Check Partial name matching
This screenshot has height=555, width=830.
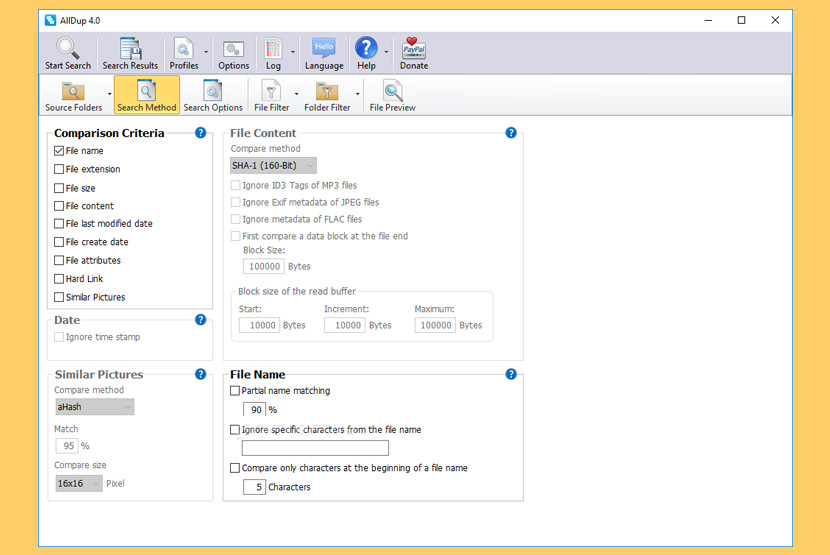point(235,391)
